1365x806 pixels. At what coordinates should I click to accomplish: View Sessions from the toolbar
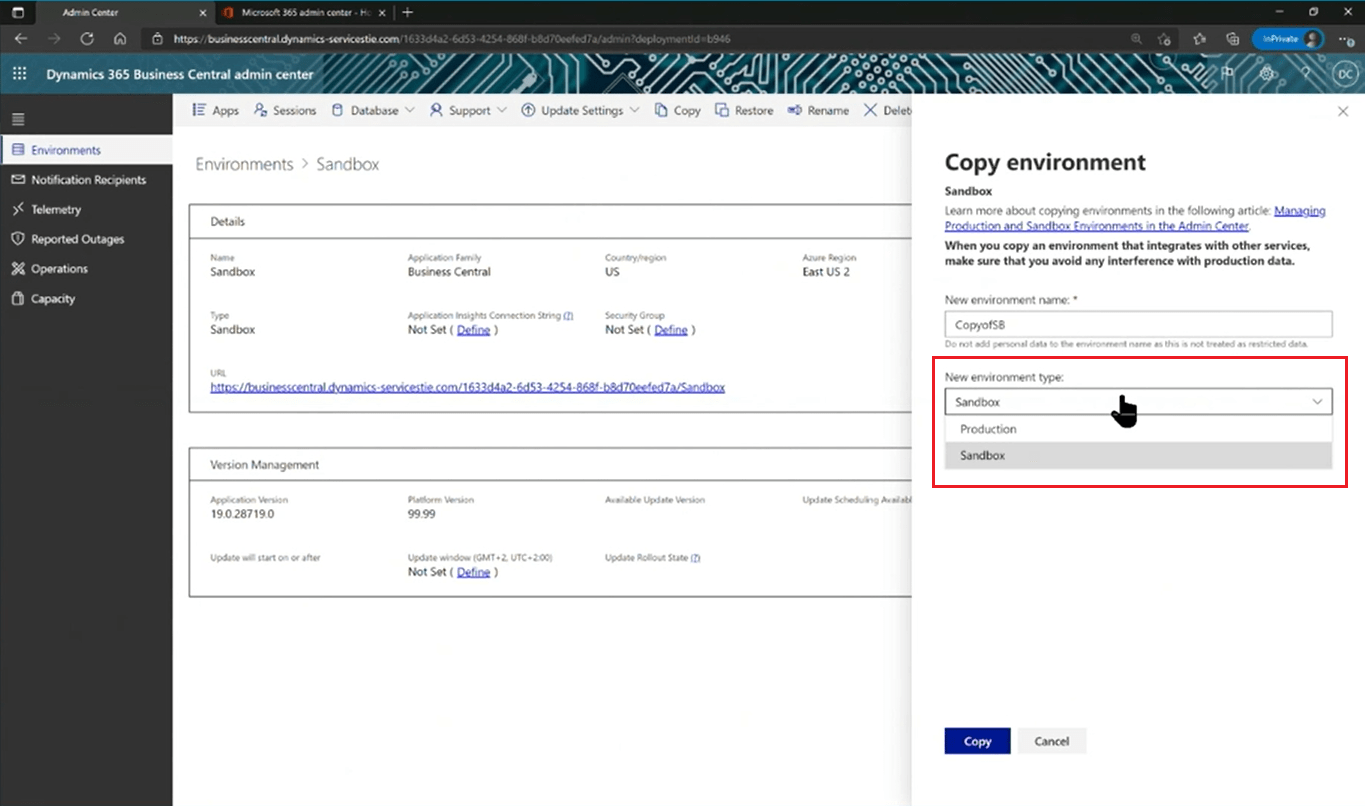[x=285, y=110]
